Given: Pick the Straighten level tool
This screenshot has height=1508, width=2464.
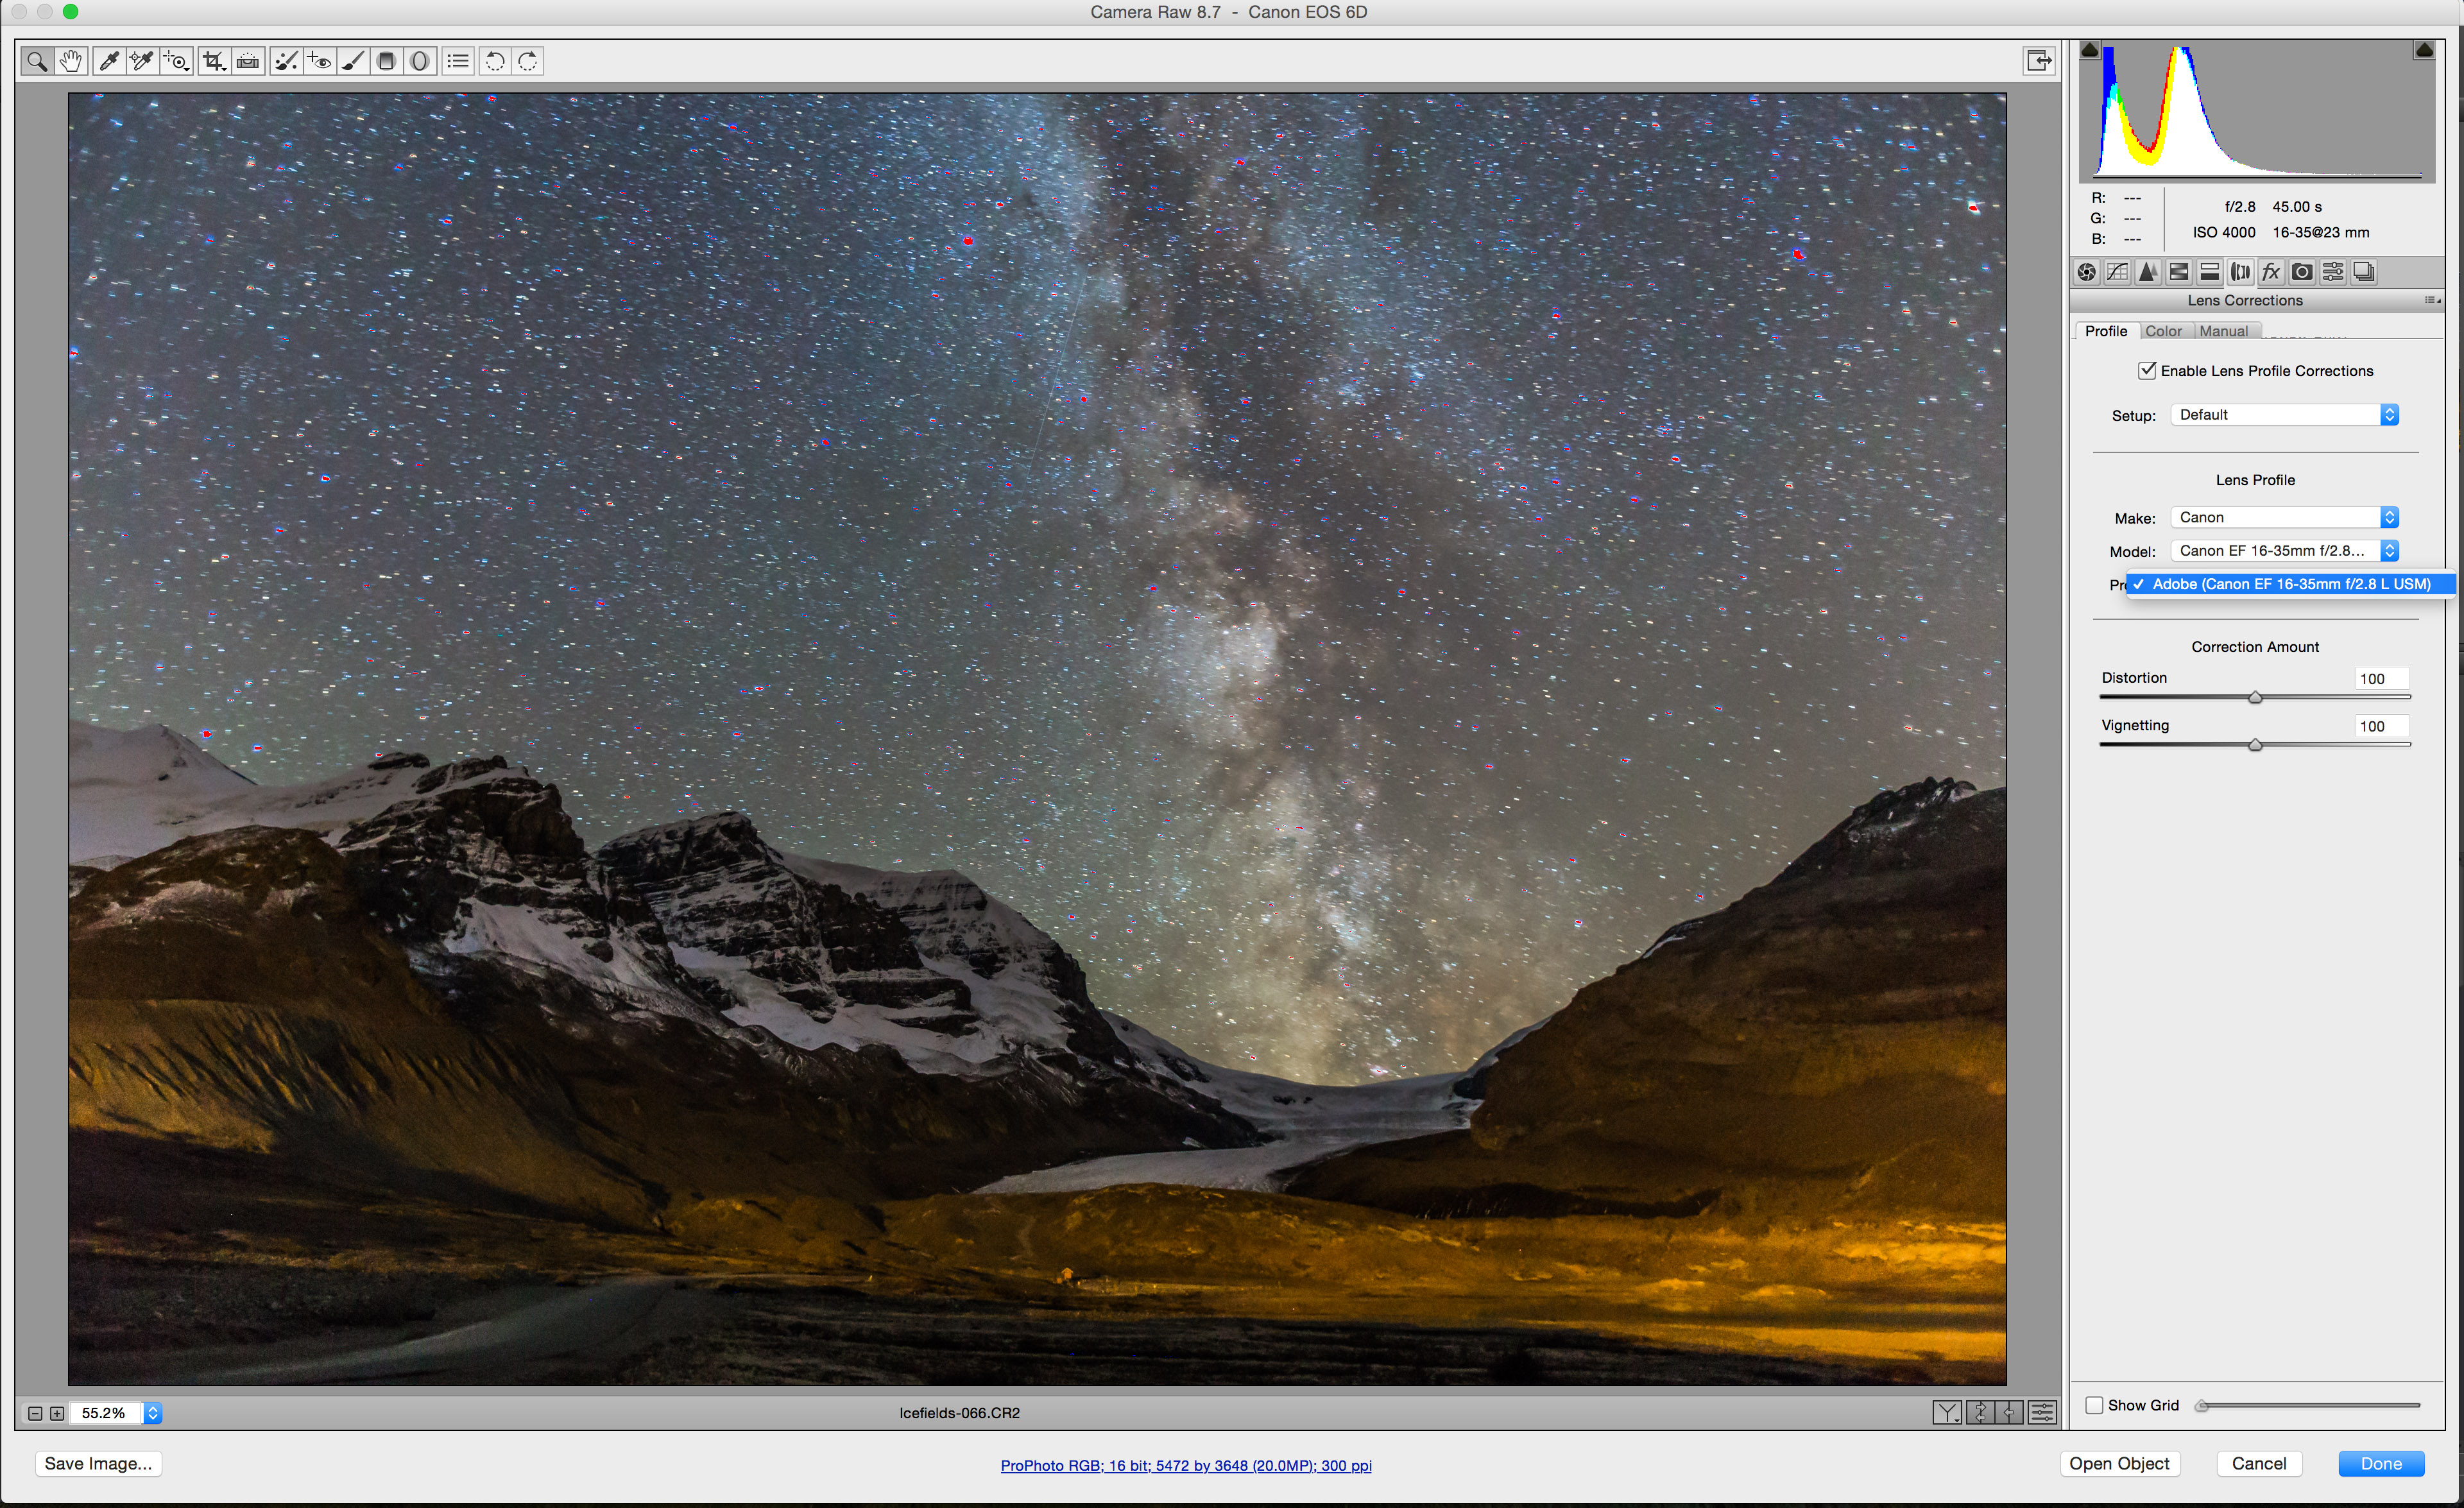Looking at the screenshot, I should (x=247, y=61).
